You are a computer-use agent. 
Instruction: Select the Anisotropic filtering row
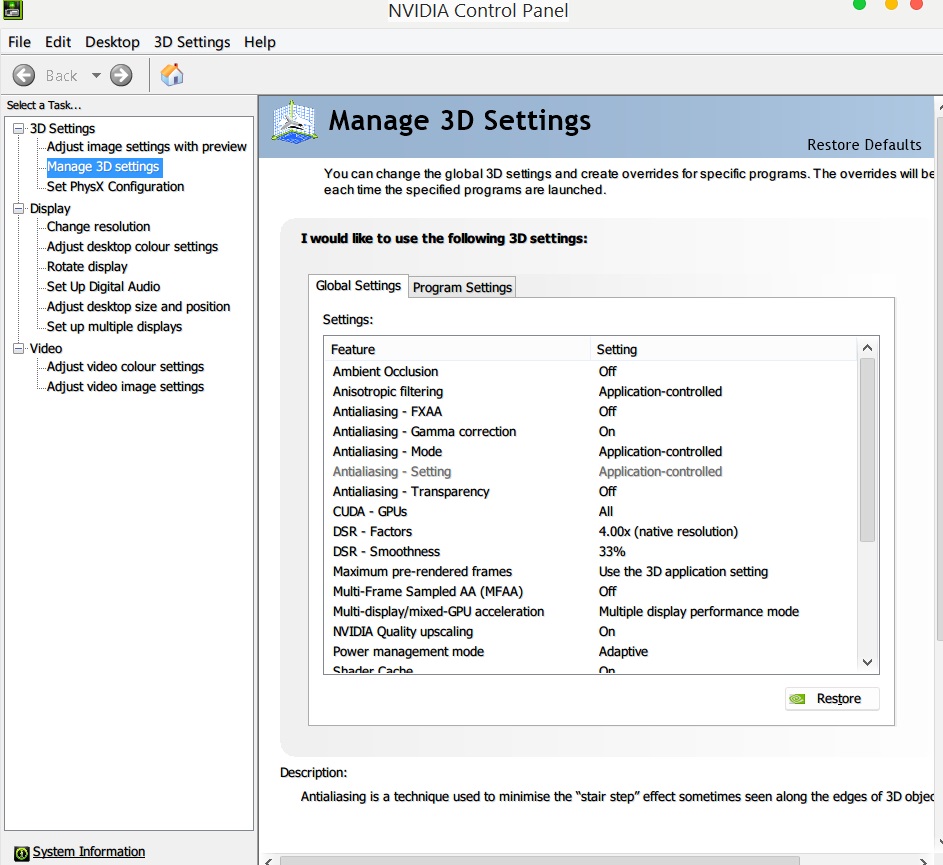click(592, 392)
